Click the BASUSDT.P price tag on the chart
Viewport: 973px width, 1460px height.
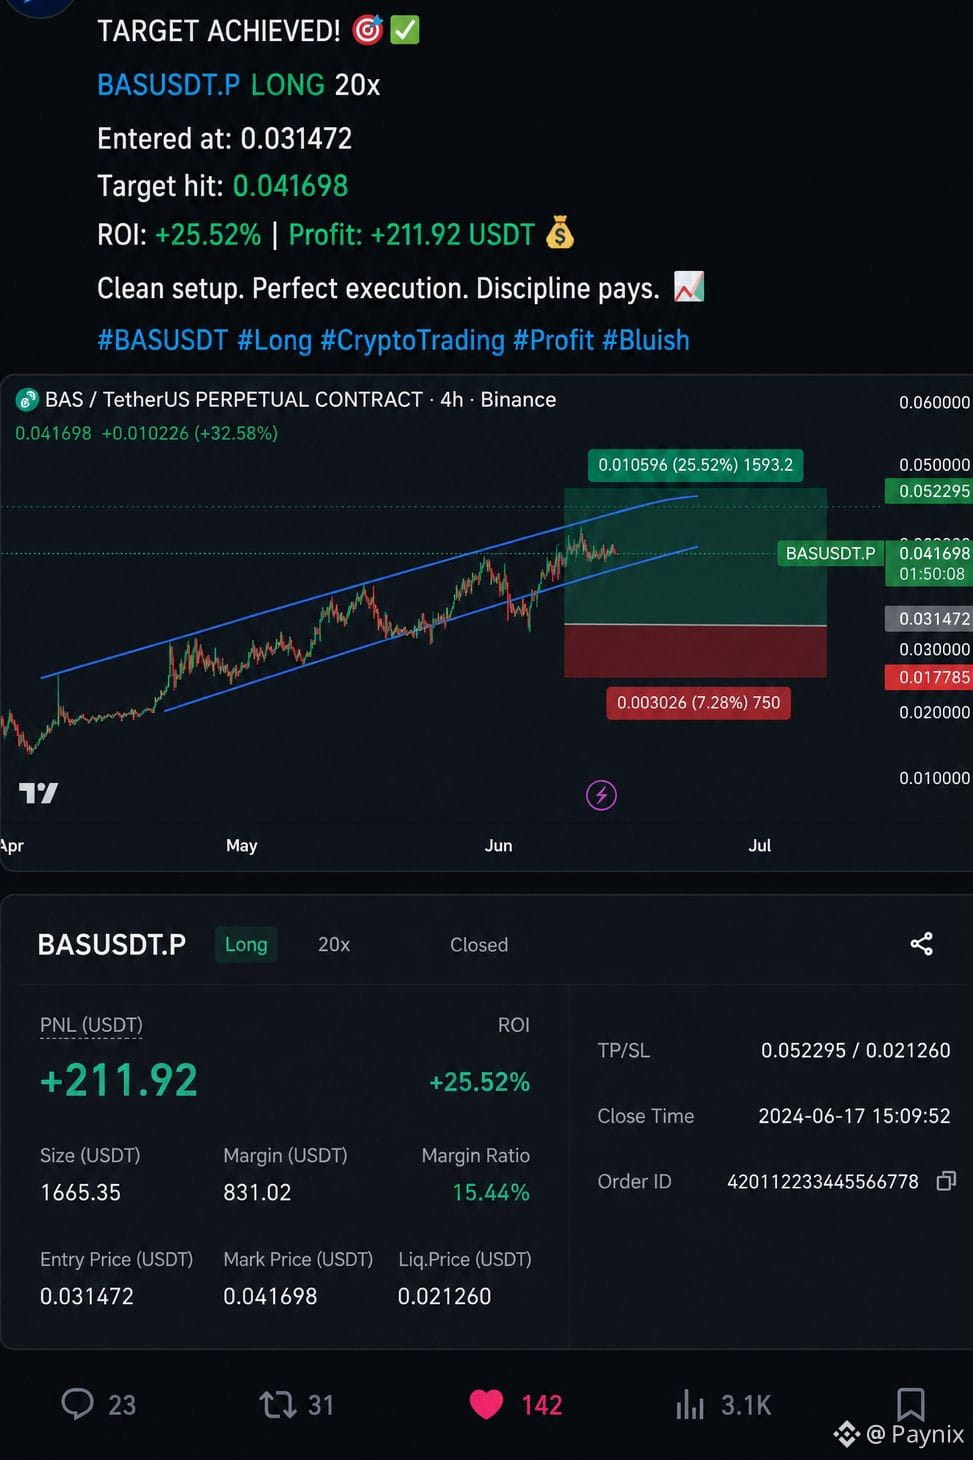pyautogui.click(x=830, y=553)
